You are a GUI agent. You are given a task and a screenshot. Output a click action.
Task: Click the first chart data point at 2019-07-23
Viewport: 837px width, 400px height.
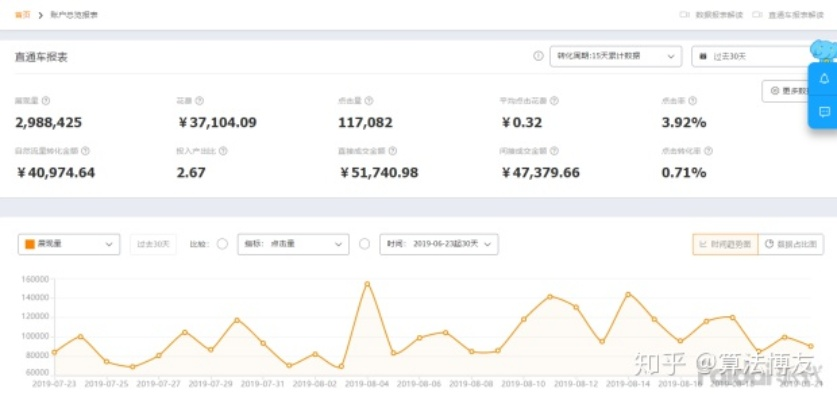54,352
